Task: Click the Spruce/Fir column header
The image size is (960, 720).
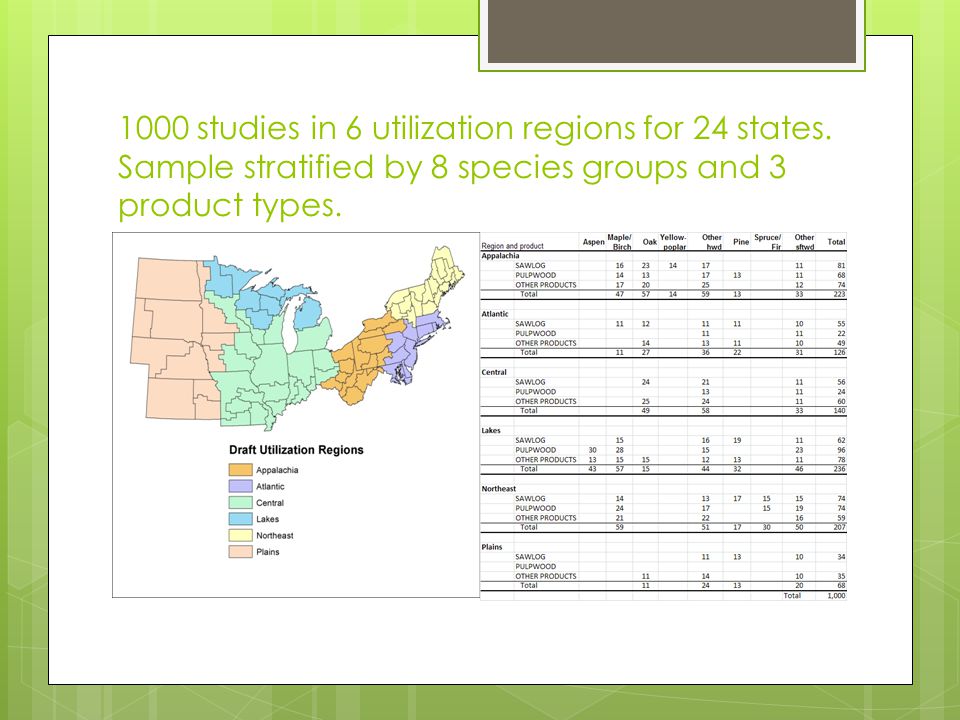Action: (x=767, y=242)
